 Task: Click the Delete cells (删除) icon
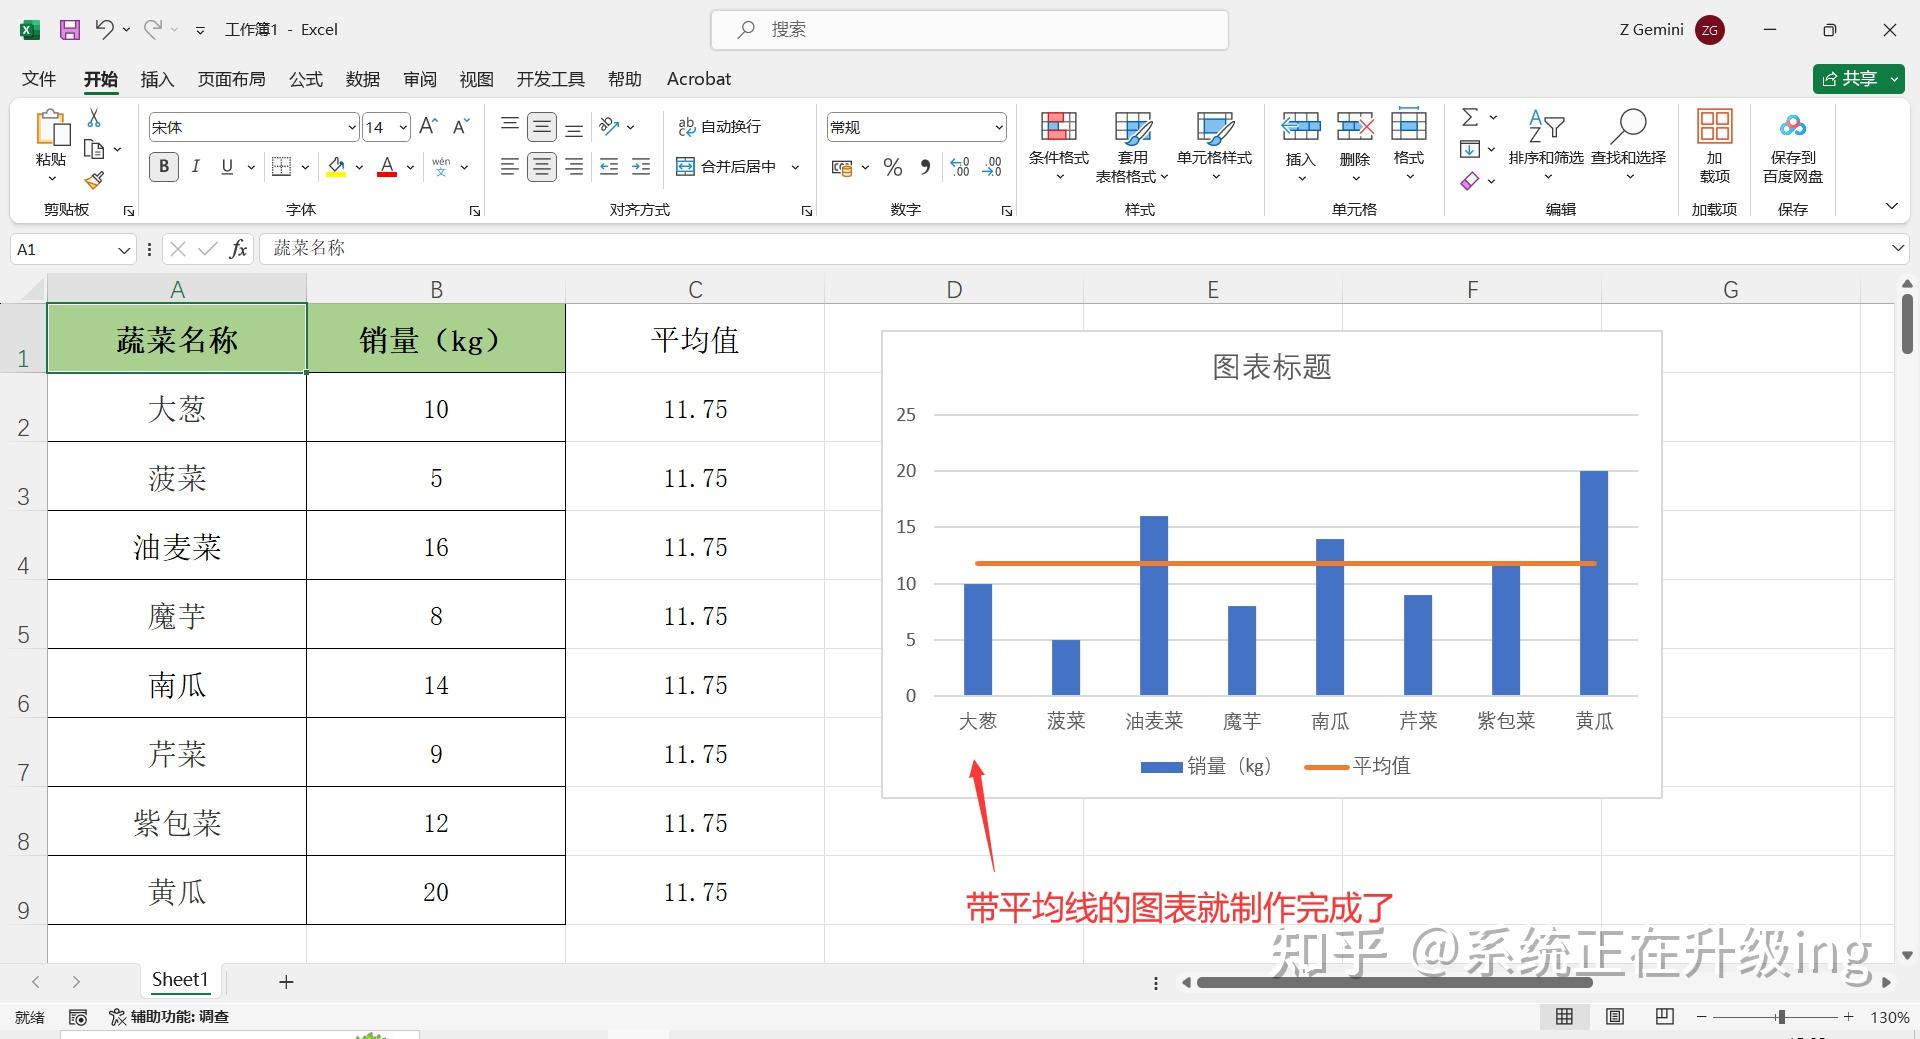(1355, 127)
